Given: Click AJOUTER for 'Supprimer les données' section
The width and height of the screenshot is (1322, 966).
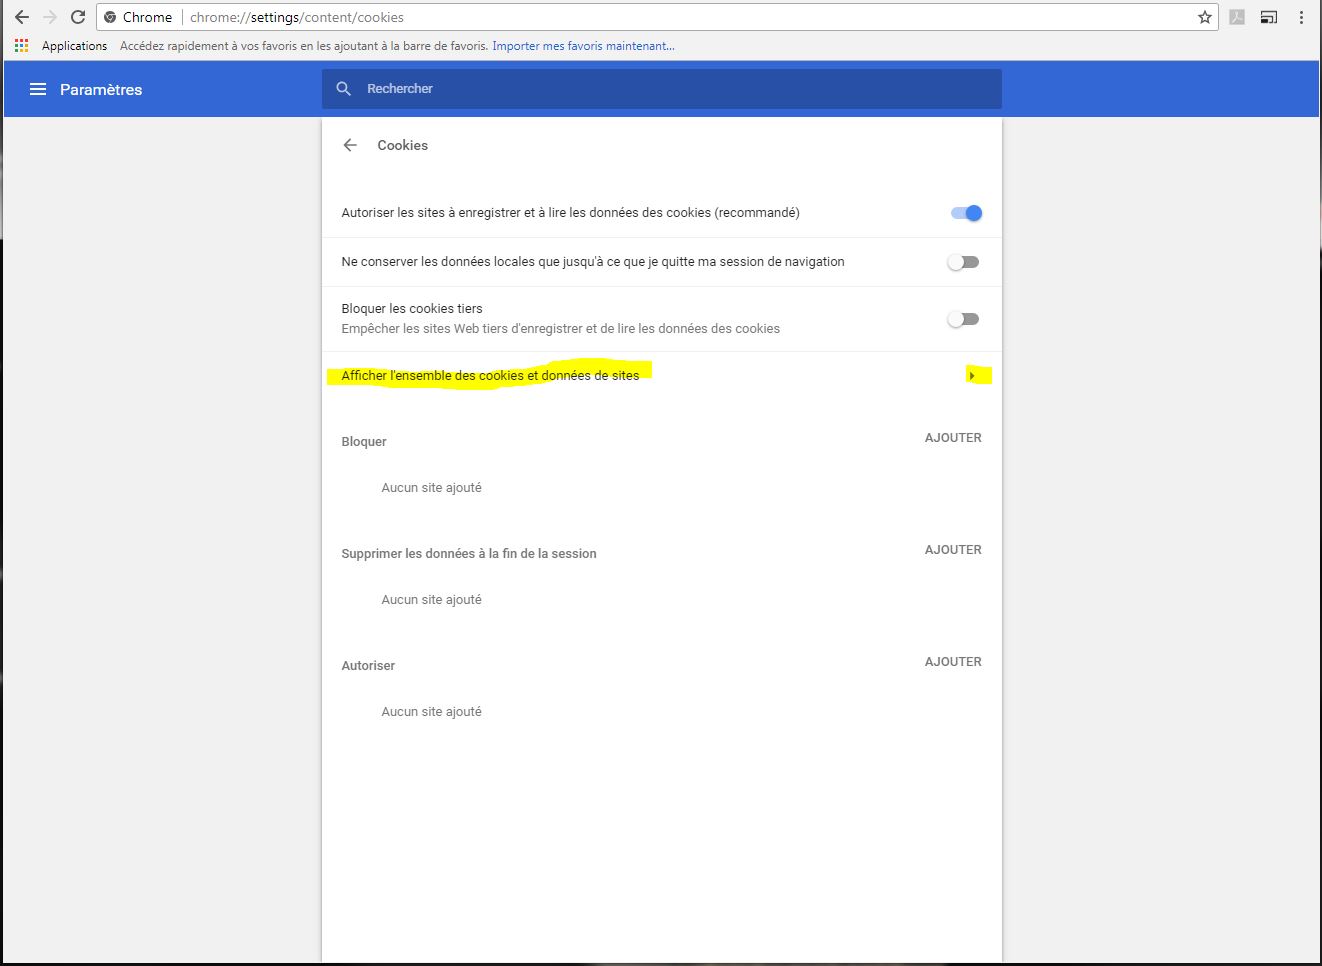Looking at the screenshot, I should pos(953,550).
